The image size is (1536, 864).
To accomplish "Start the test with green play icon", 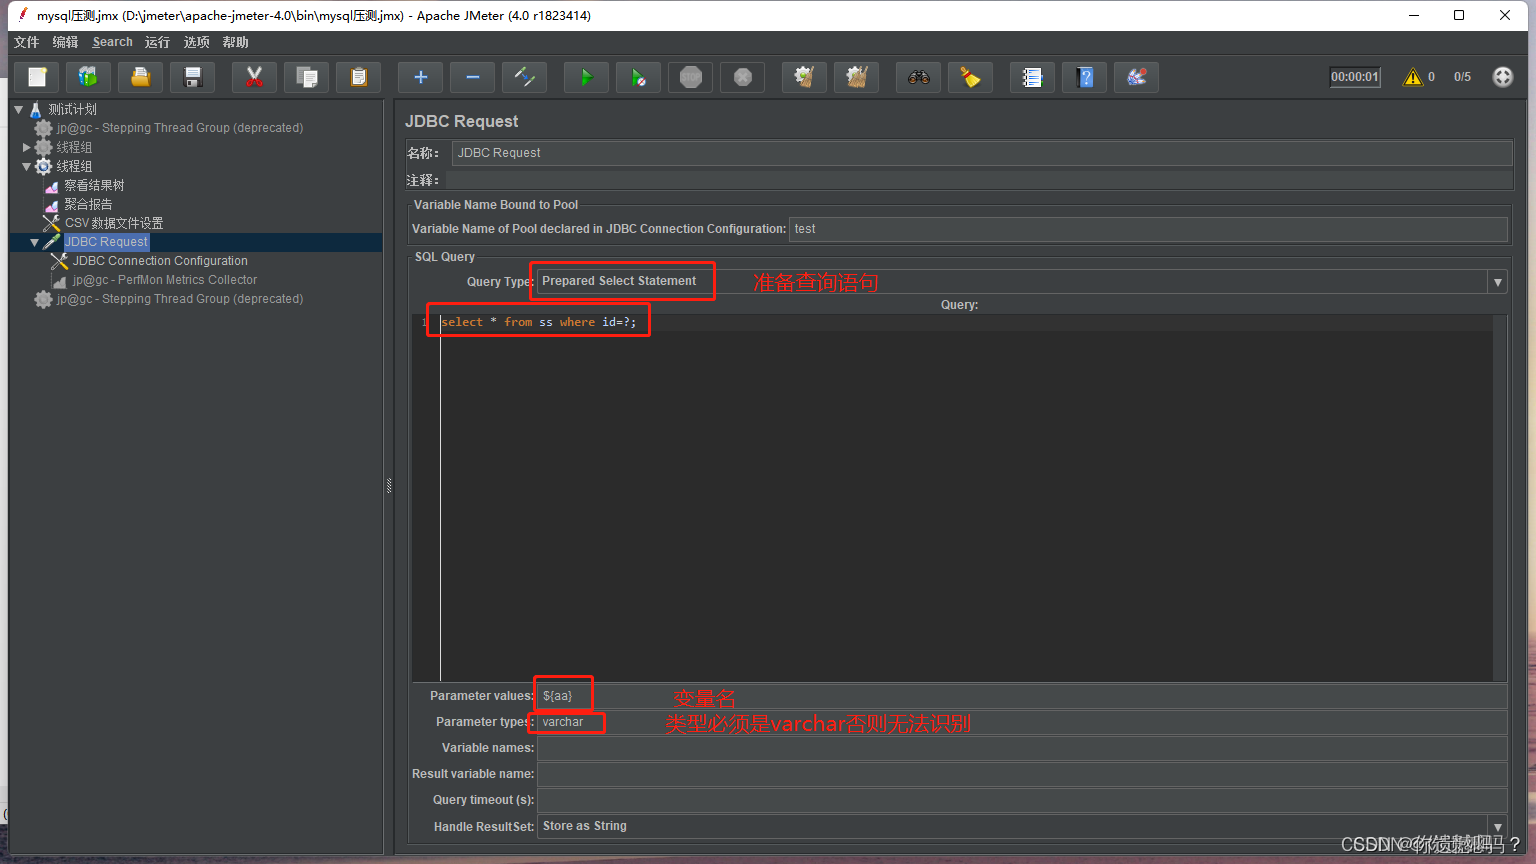I will pos(586,77).
